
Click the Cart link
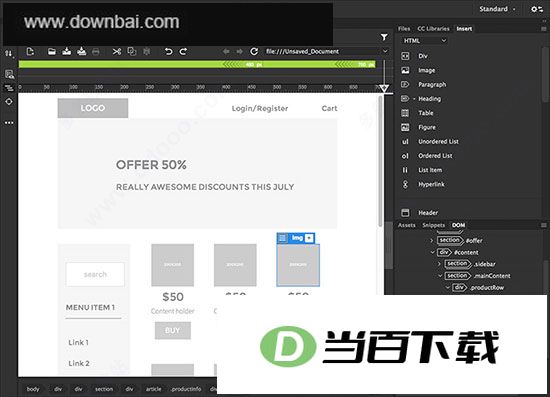(x=329, y=108)
